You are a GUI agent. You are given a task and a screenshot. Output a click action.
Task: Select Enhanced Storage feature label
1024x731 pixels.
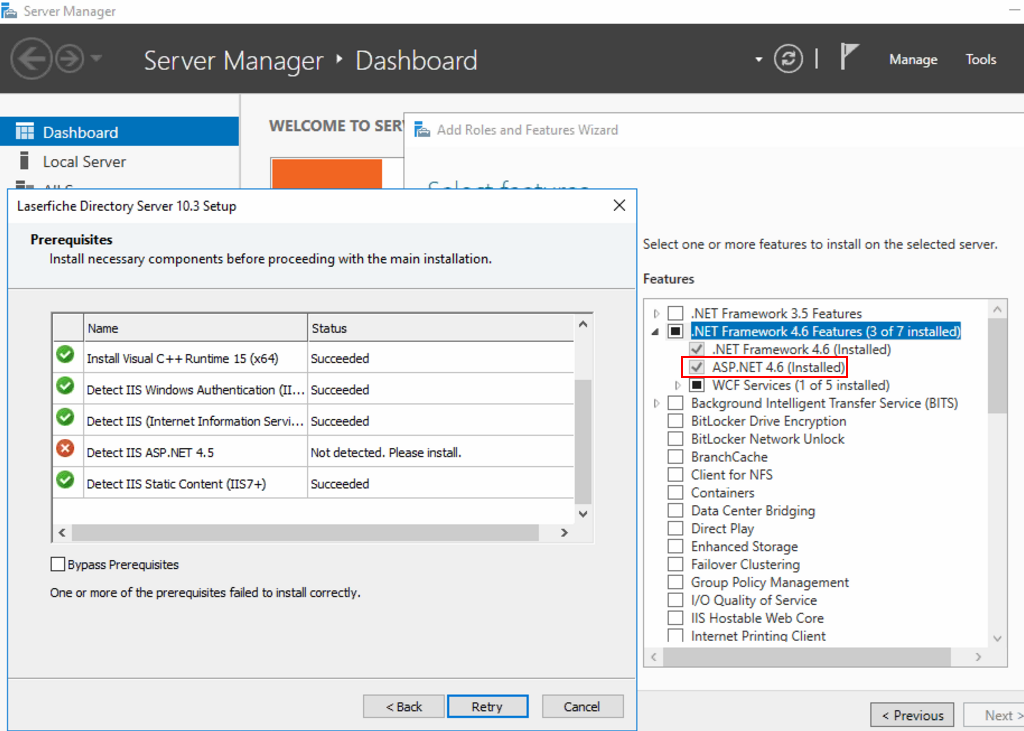click(x=744, y=546)
